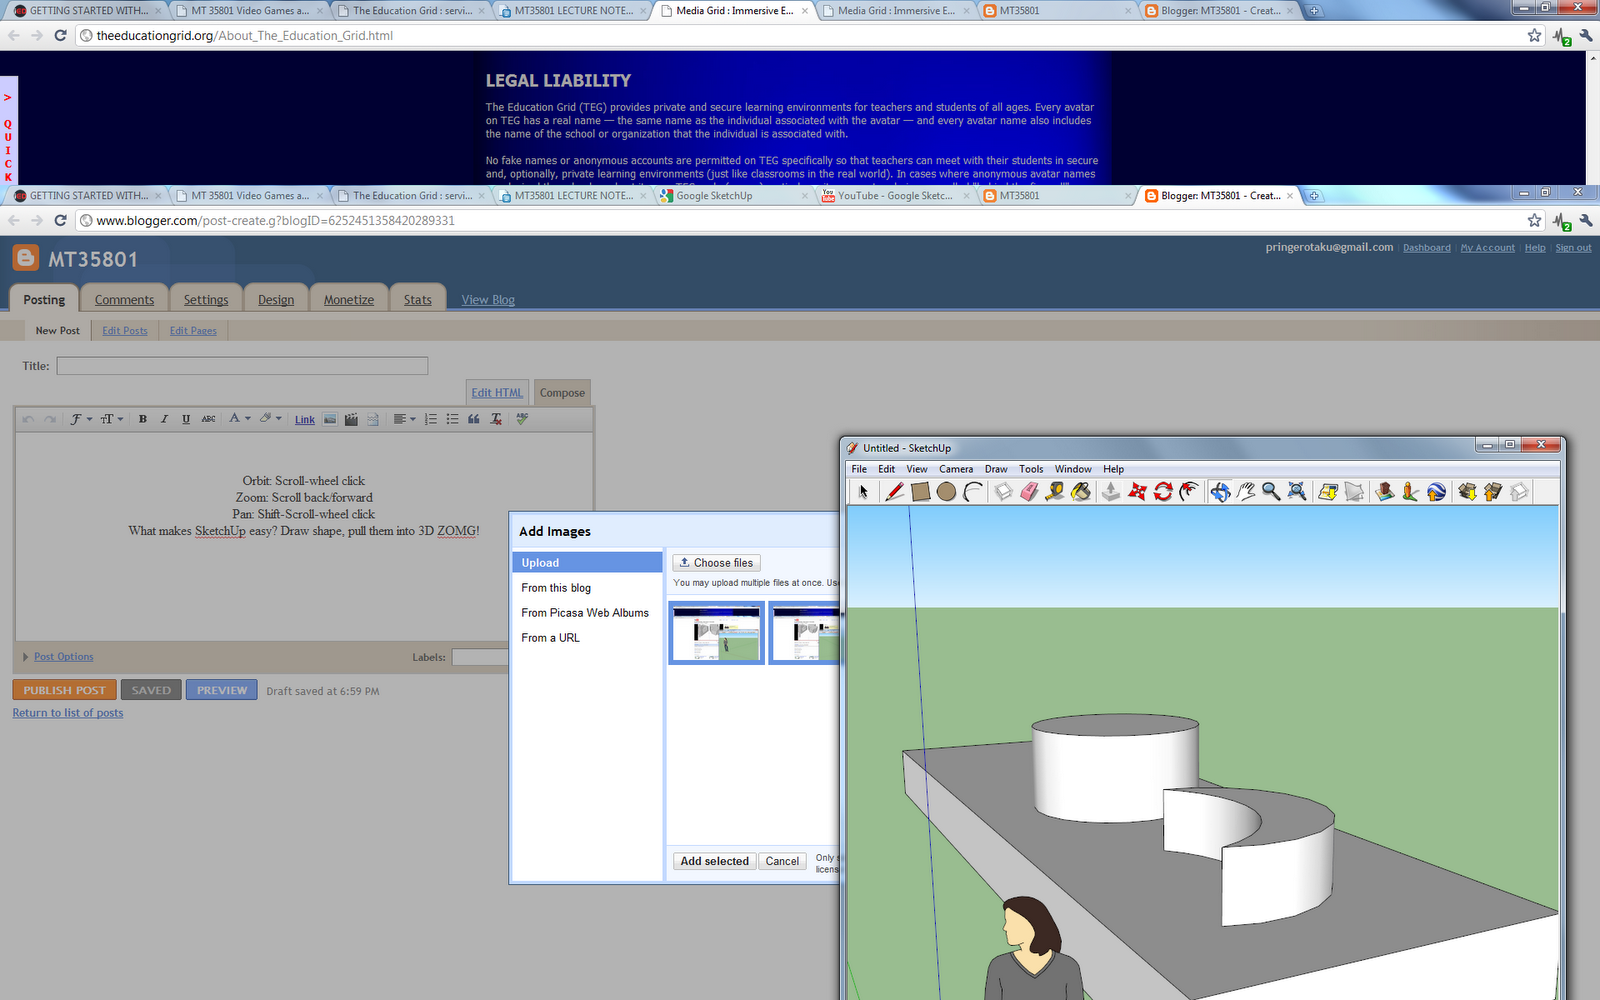Select the Eraser tool in SketchUp
This screenshot has height=1000, width=1600.
[x=1028, y=491]
